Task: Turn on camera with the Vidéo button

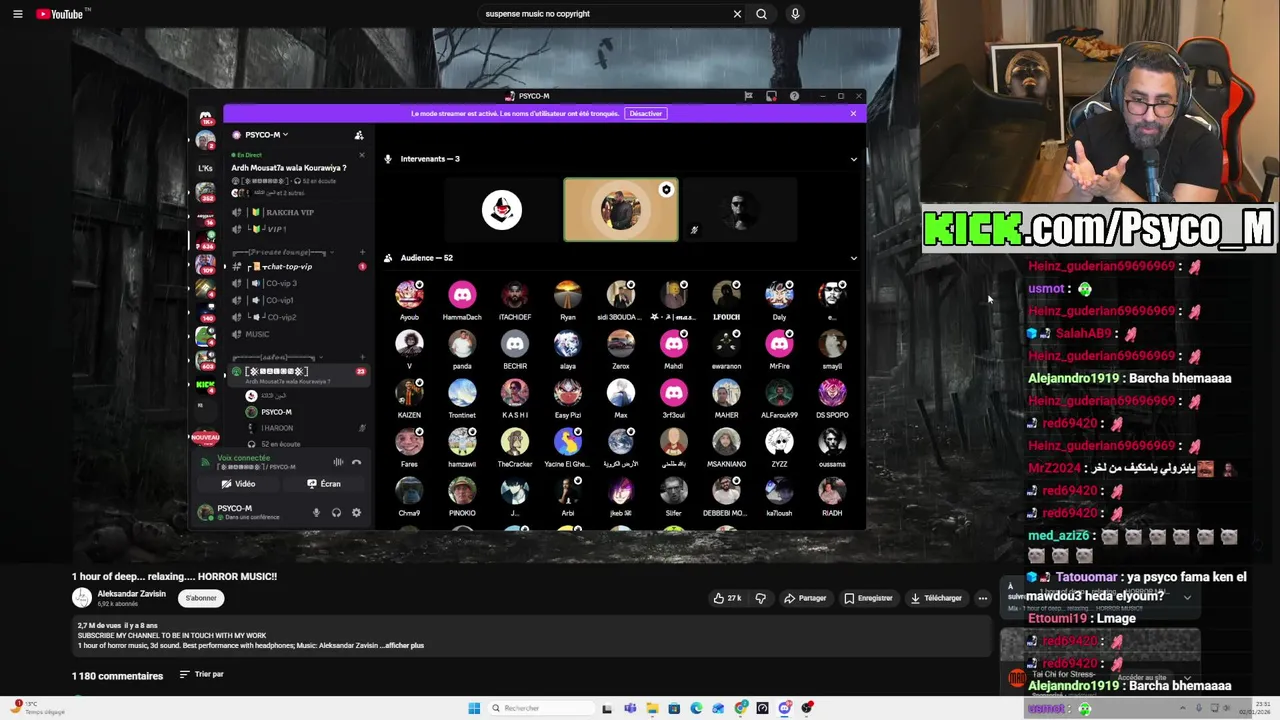Action: point(238,484)
